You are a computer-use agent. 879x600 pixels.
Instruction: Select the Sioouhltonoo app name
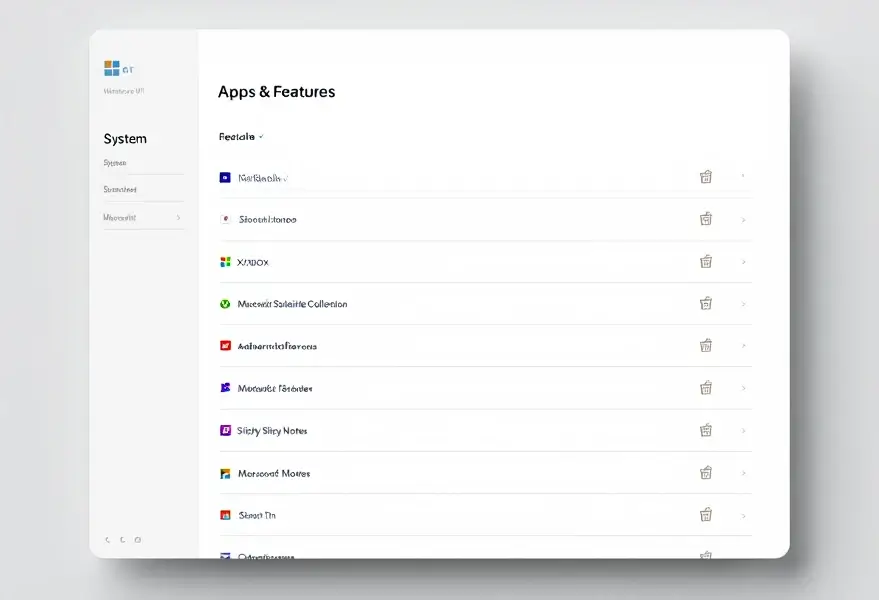tap(267, 220)
